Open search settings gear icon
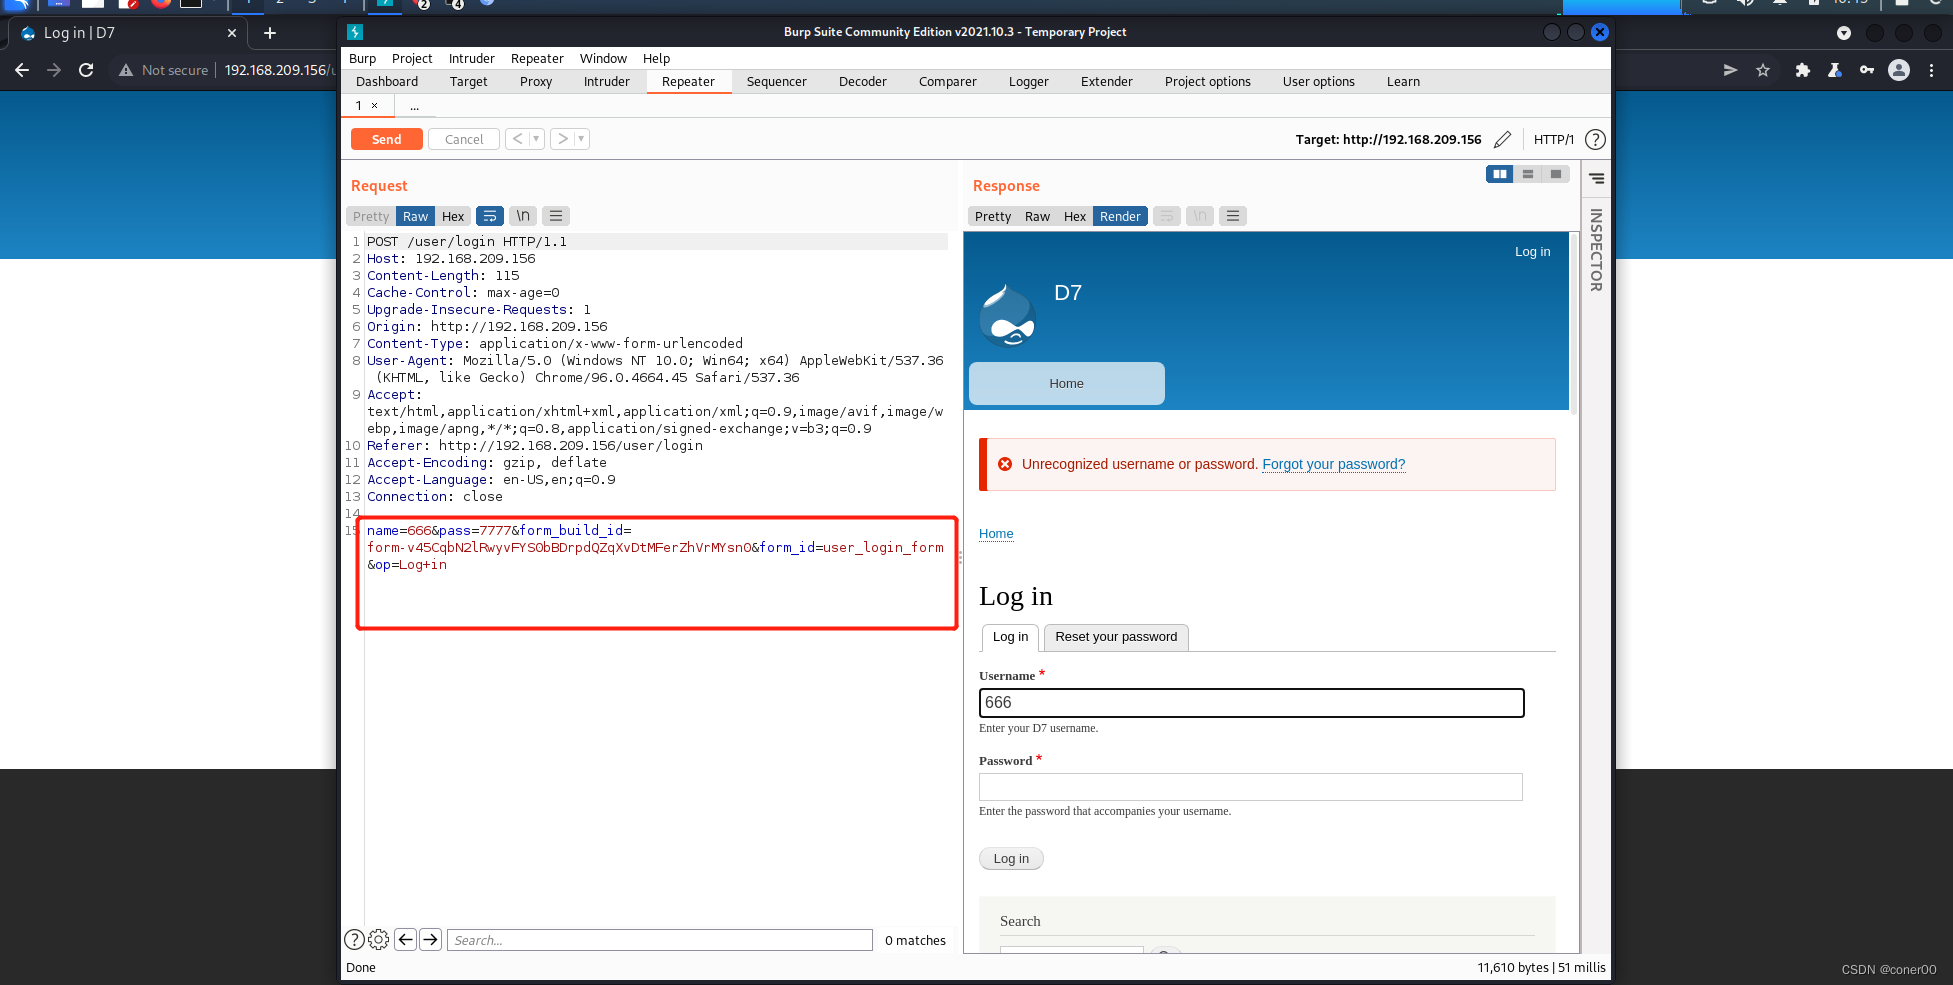Image resolution: width=1953 pixels, height=985 pixels. tap(378, 939)
